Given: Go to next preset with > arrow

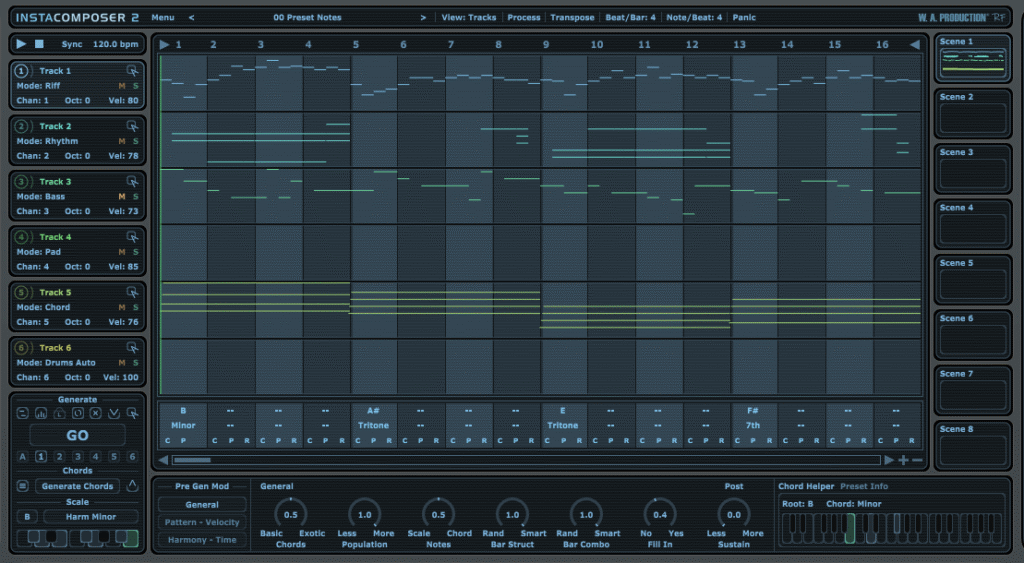Looking at the screenshot, I should [x=423, y=18].
